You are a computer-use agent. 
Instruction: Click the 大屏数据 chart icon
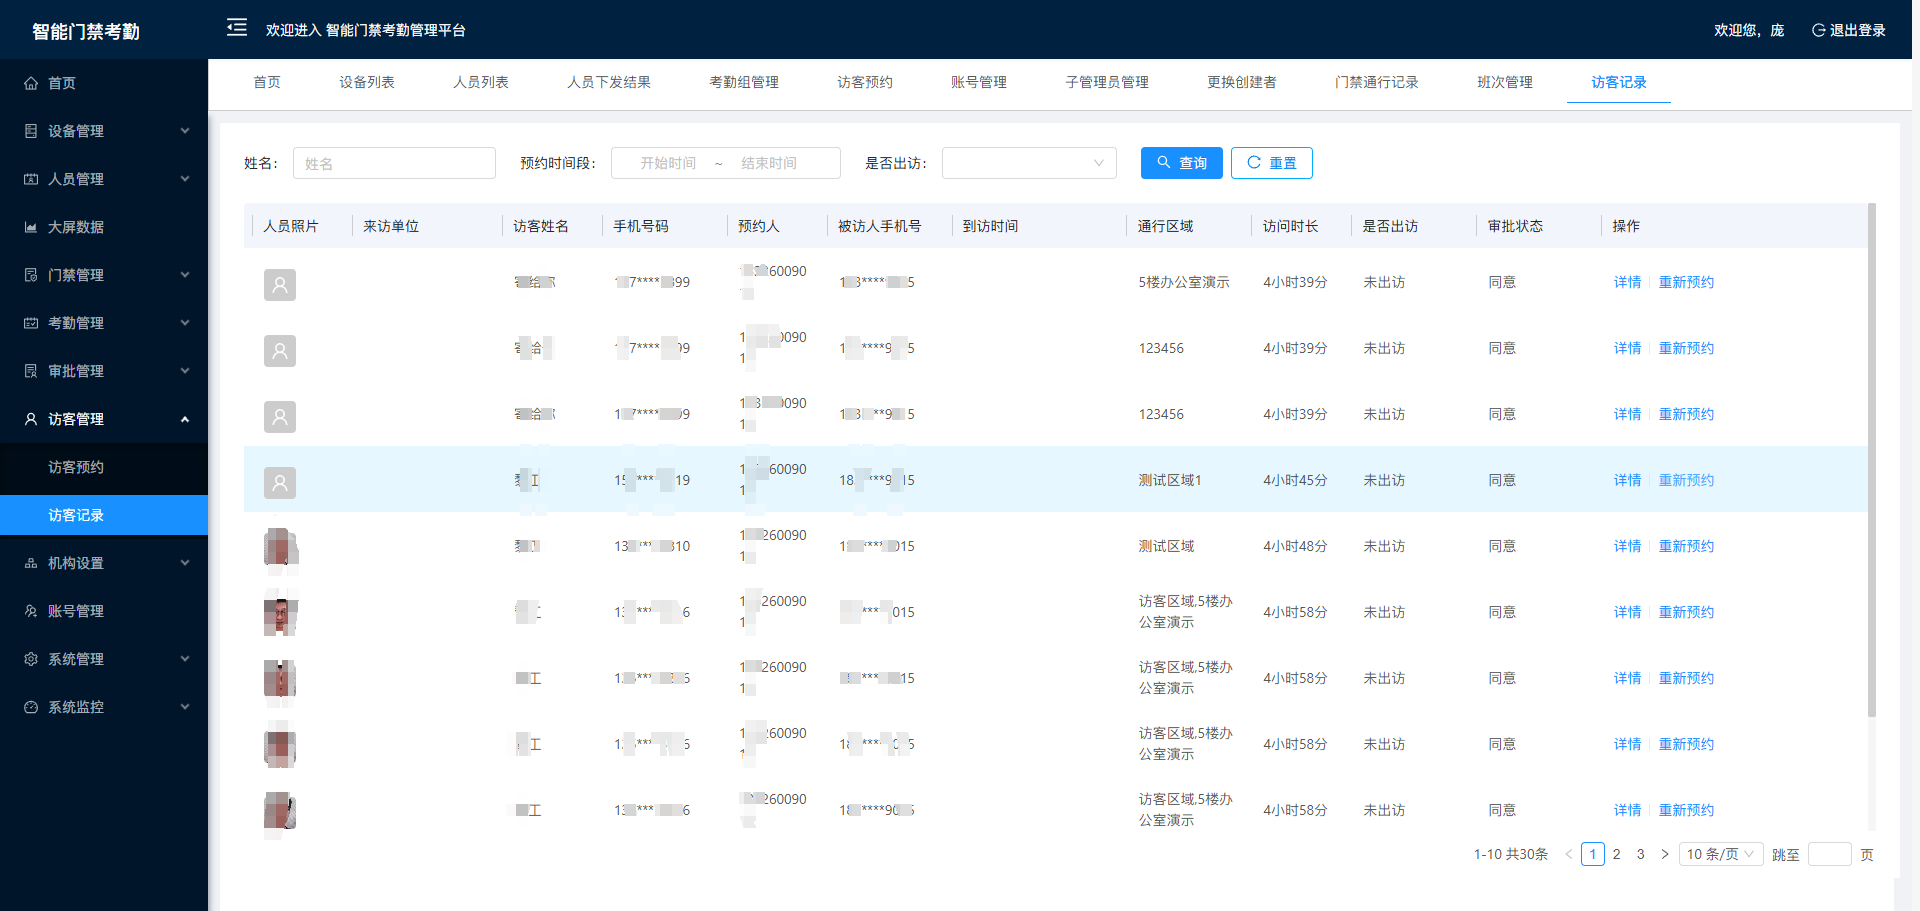click(31, 227)
